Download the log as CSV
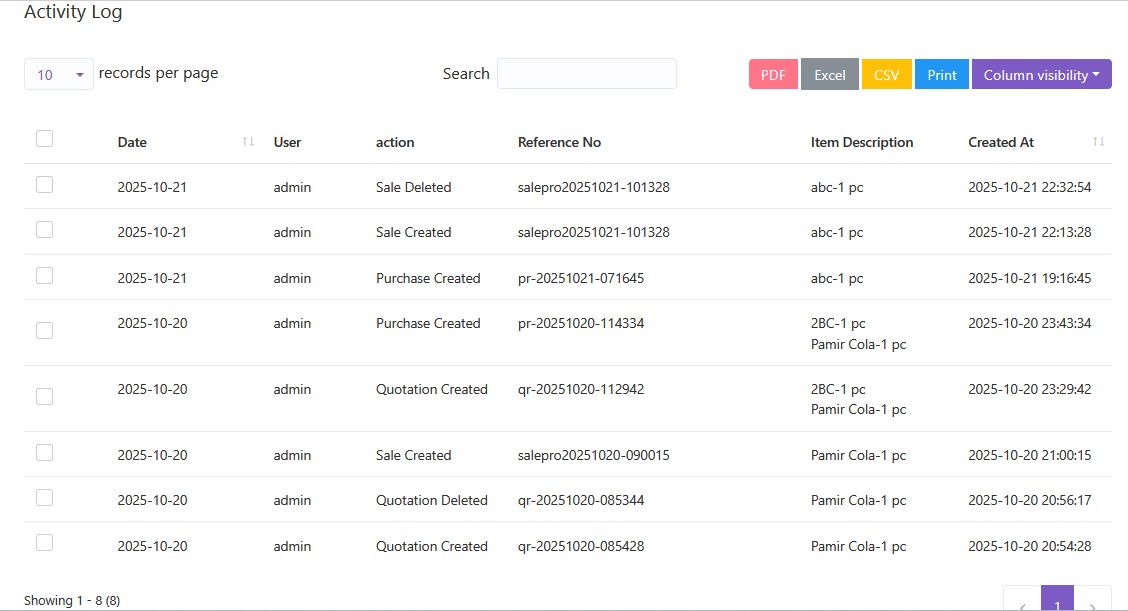This screenshot has width=1128, height=611. click(x=886, y=75)
